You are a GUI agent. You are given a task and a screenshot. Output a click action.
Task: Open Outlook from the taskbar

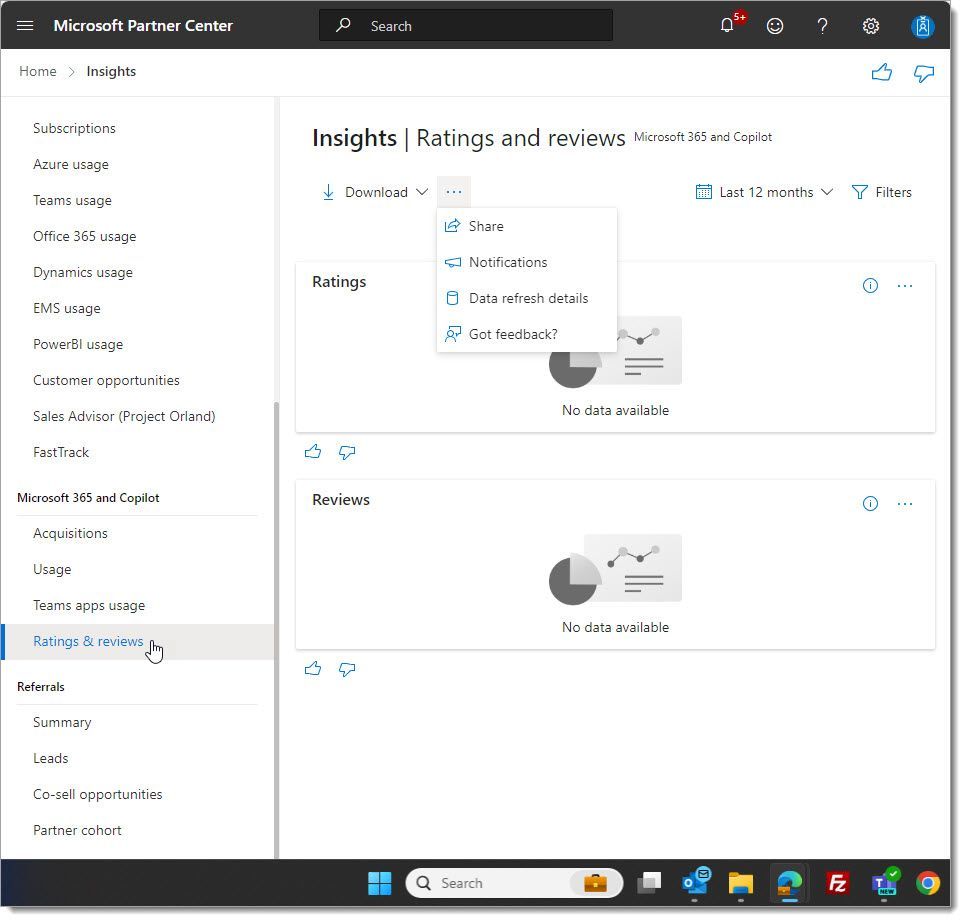[x=696, y=882]
